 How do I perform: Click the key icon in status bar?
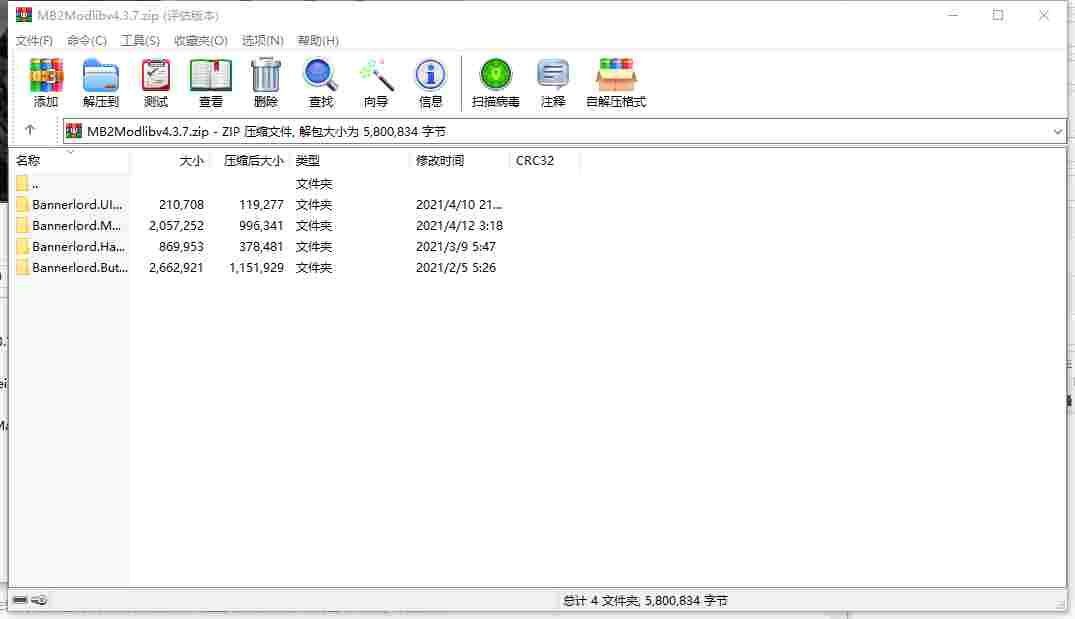click(40, 600)
